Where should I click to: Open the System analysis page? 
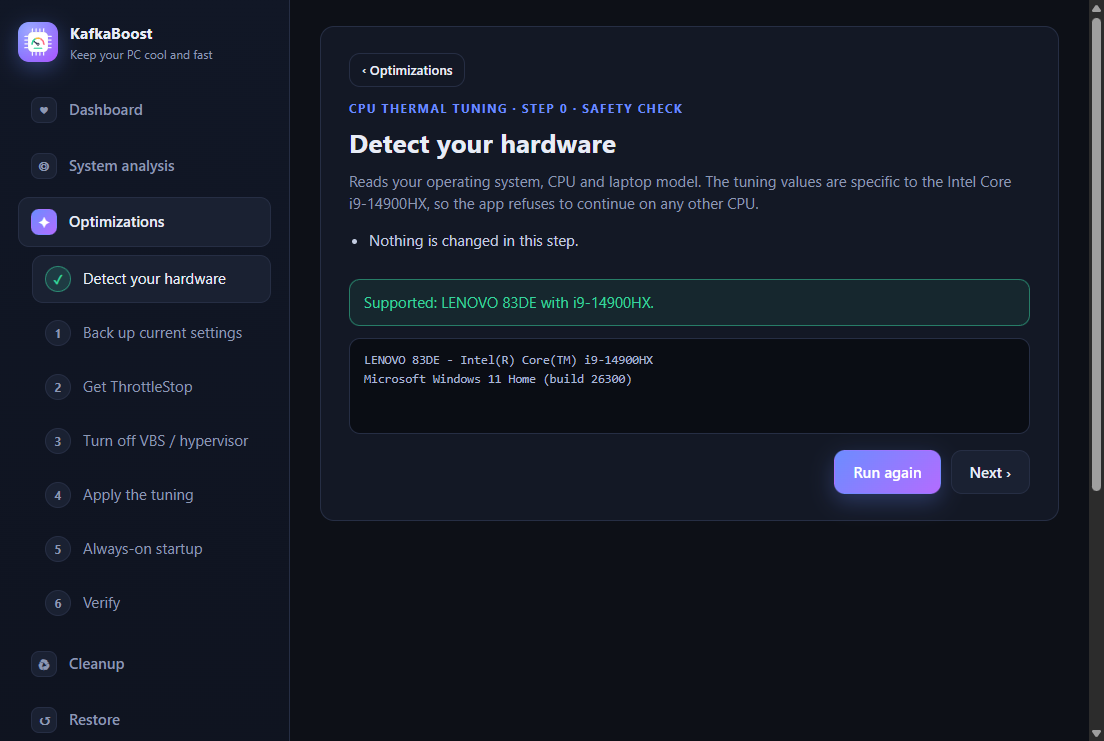pyautogui.click(x=144, y=166)
